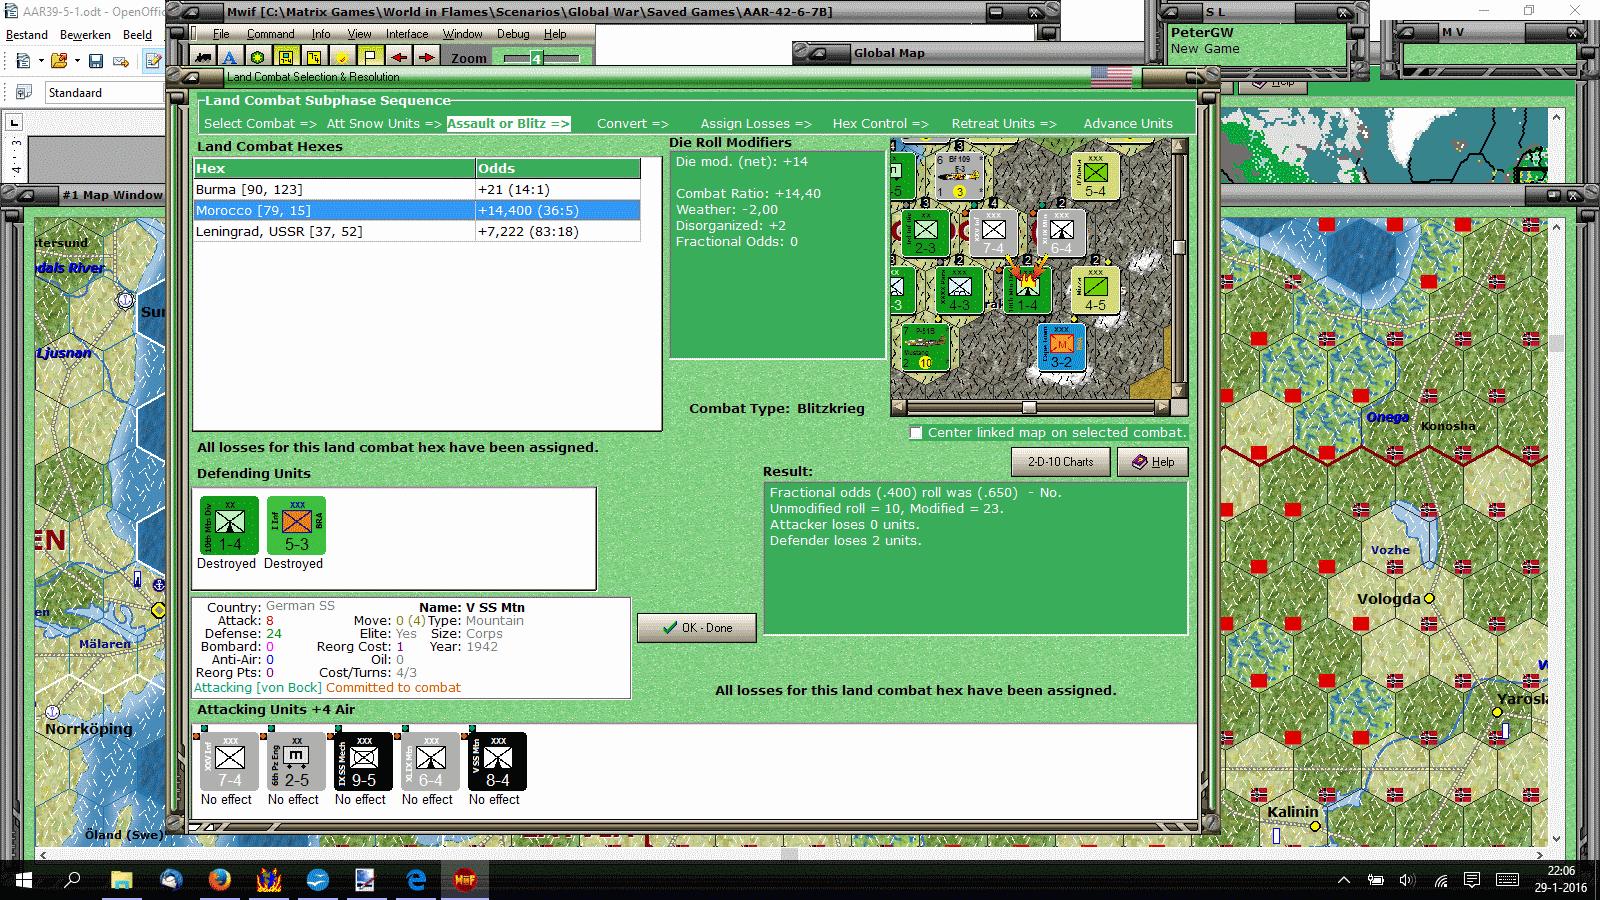Select the V SS Mtn 8-4 attacking unit
This screenshot has width=1600, height=900.
[497, 761]
